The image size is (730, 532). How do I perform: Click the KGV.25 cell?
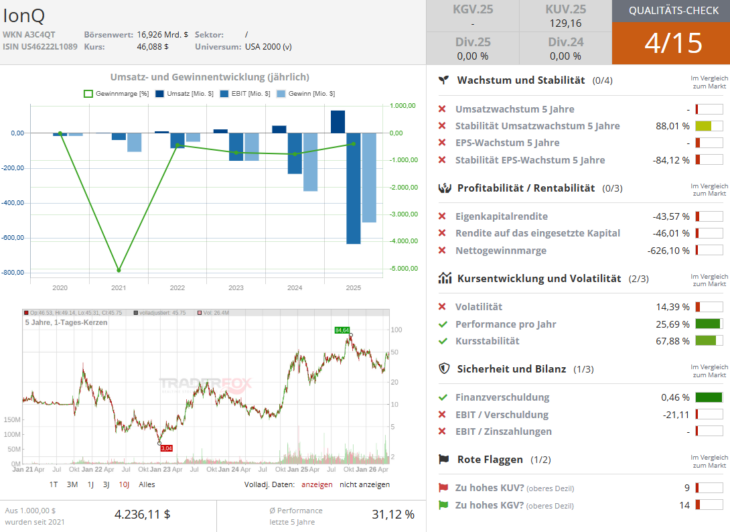tap(473, 16)
